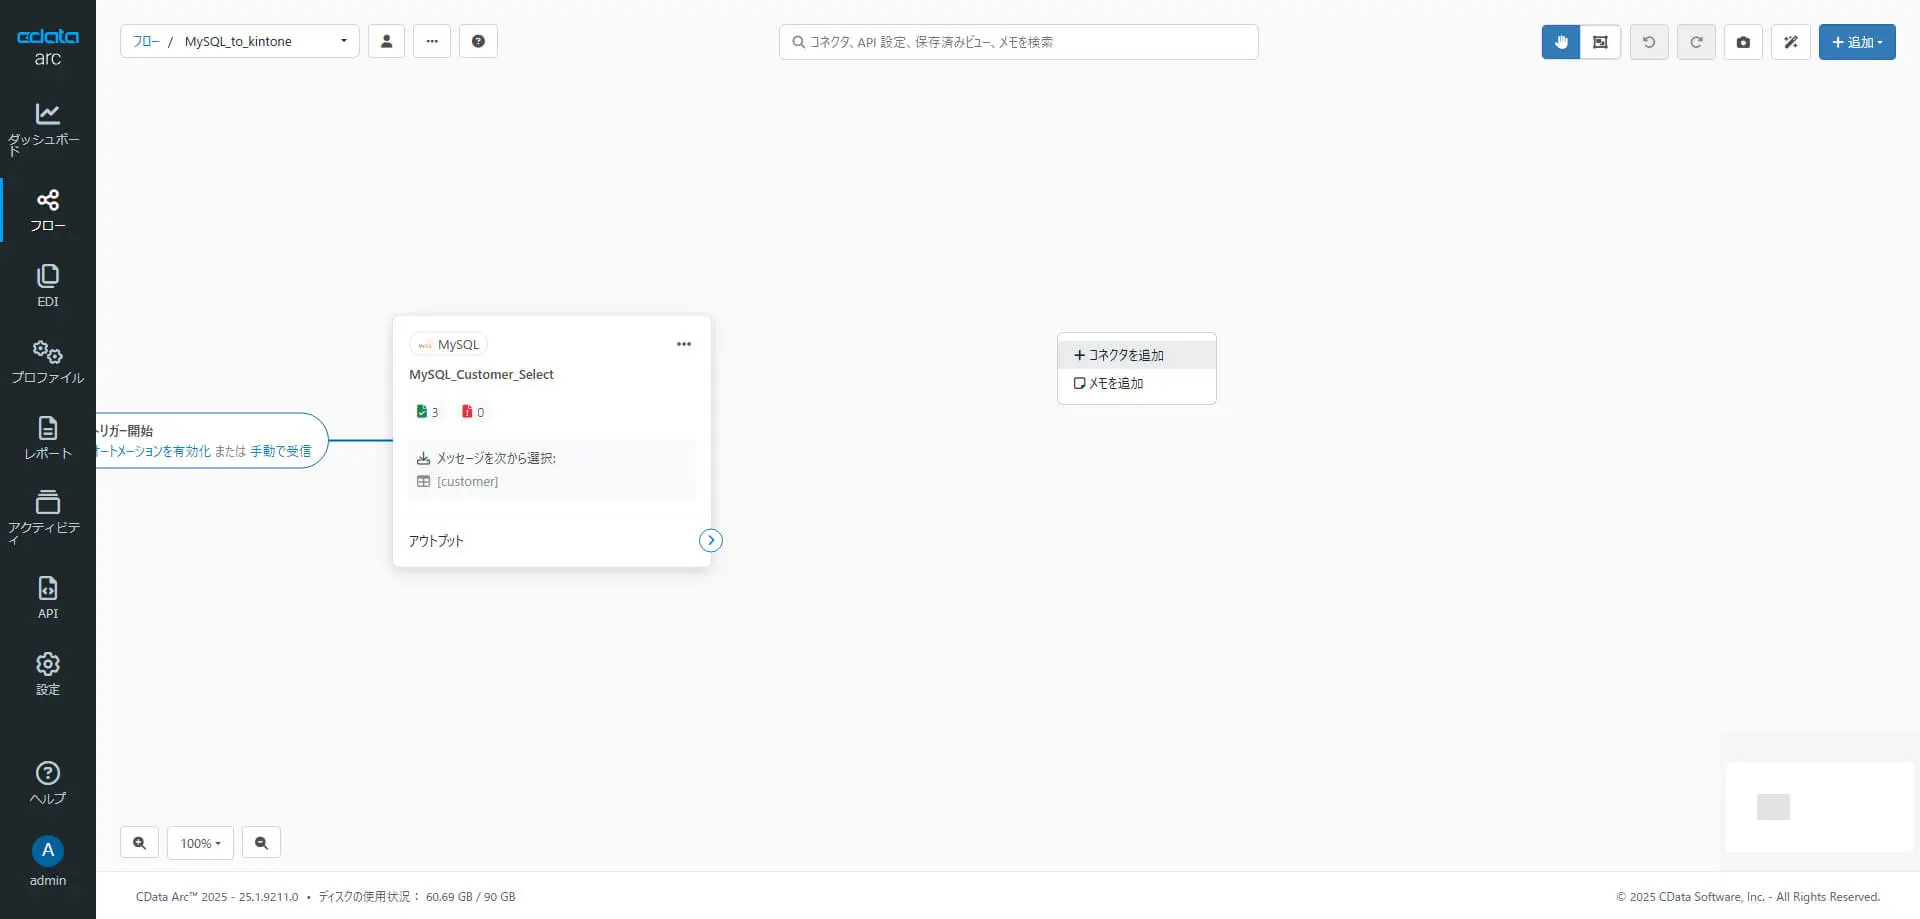The width and height of the screenshot is (1920, 919).
Task: Open the Profile page in sidebar
Action: (x=47, y=361)
